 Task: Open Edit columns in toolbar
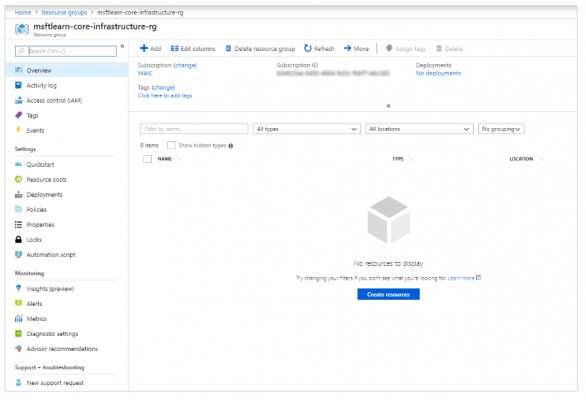(193, 49)
